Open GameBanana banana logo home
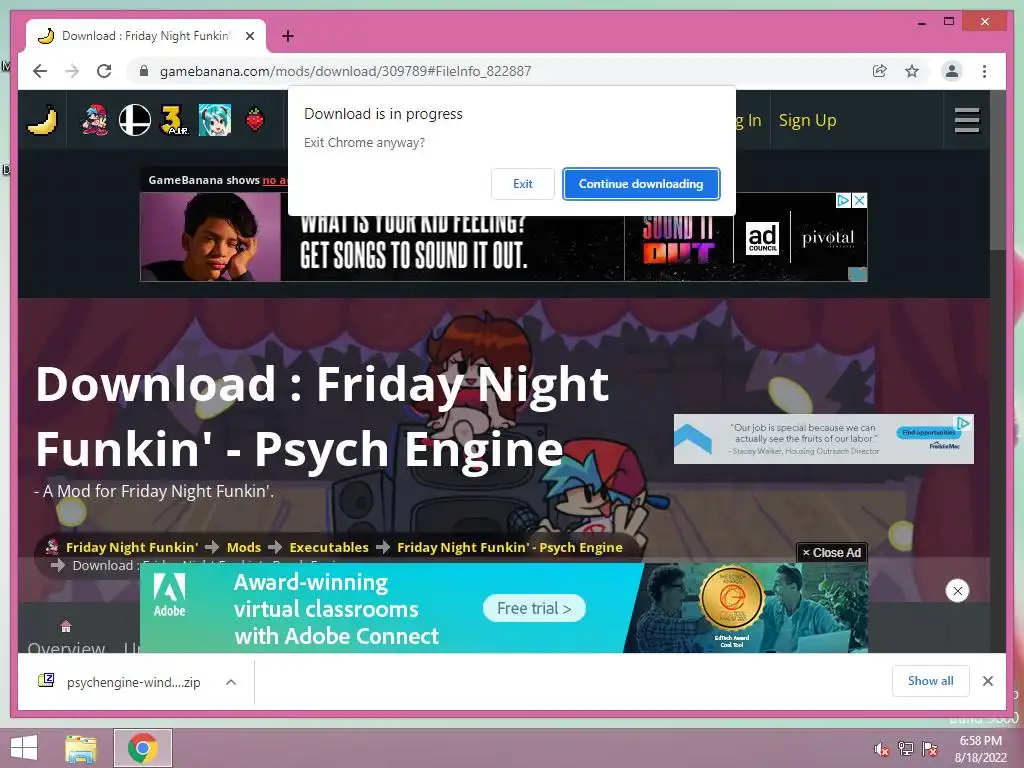This screenshot has width=1024, height=768. tap(42, 120)
